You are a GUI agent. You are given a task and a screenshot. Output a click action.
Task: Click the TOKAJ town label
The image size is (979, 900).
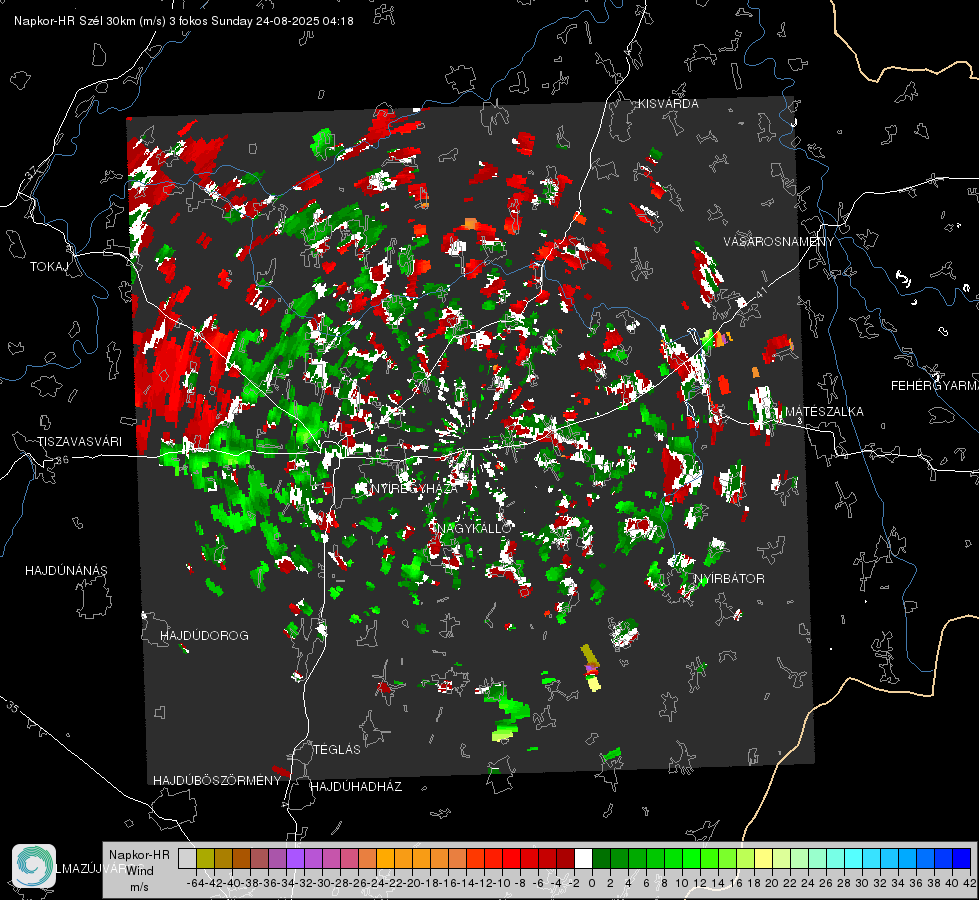coord(49,267)
